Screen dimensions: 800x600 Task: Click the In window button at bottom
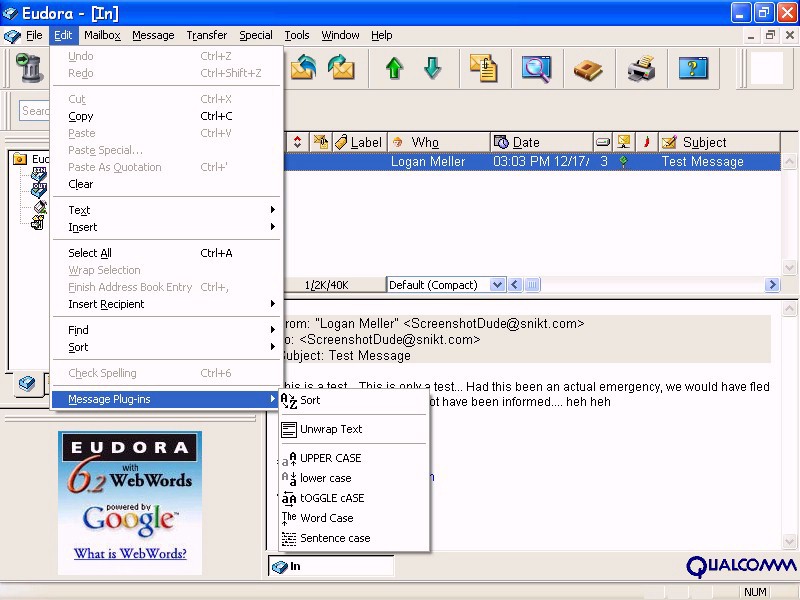pos(331,566)
